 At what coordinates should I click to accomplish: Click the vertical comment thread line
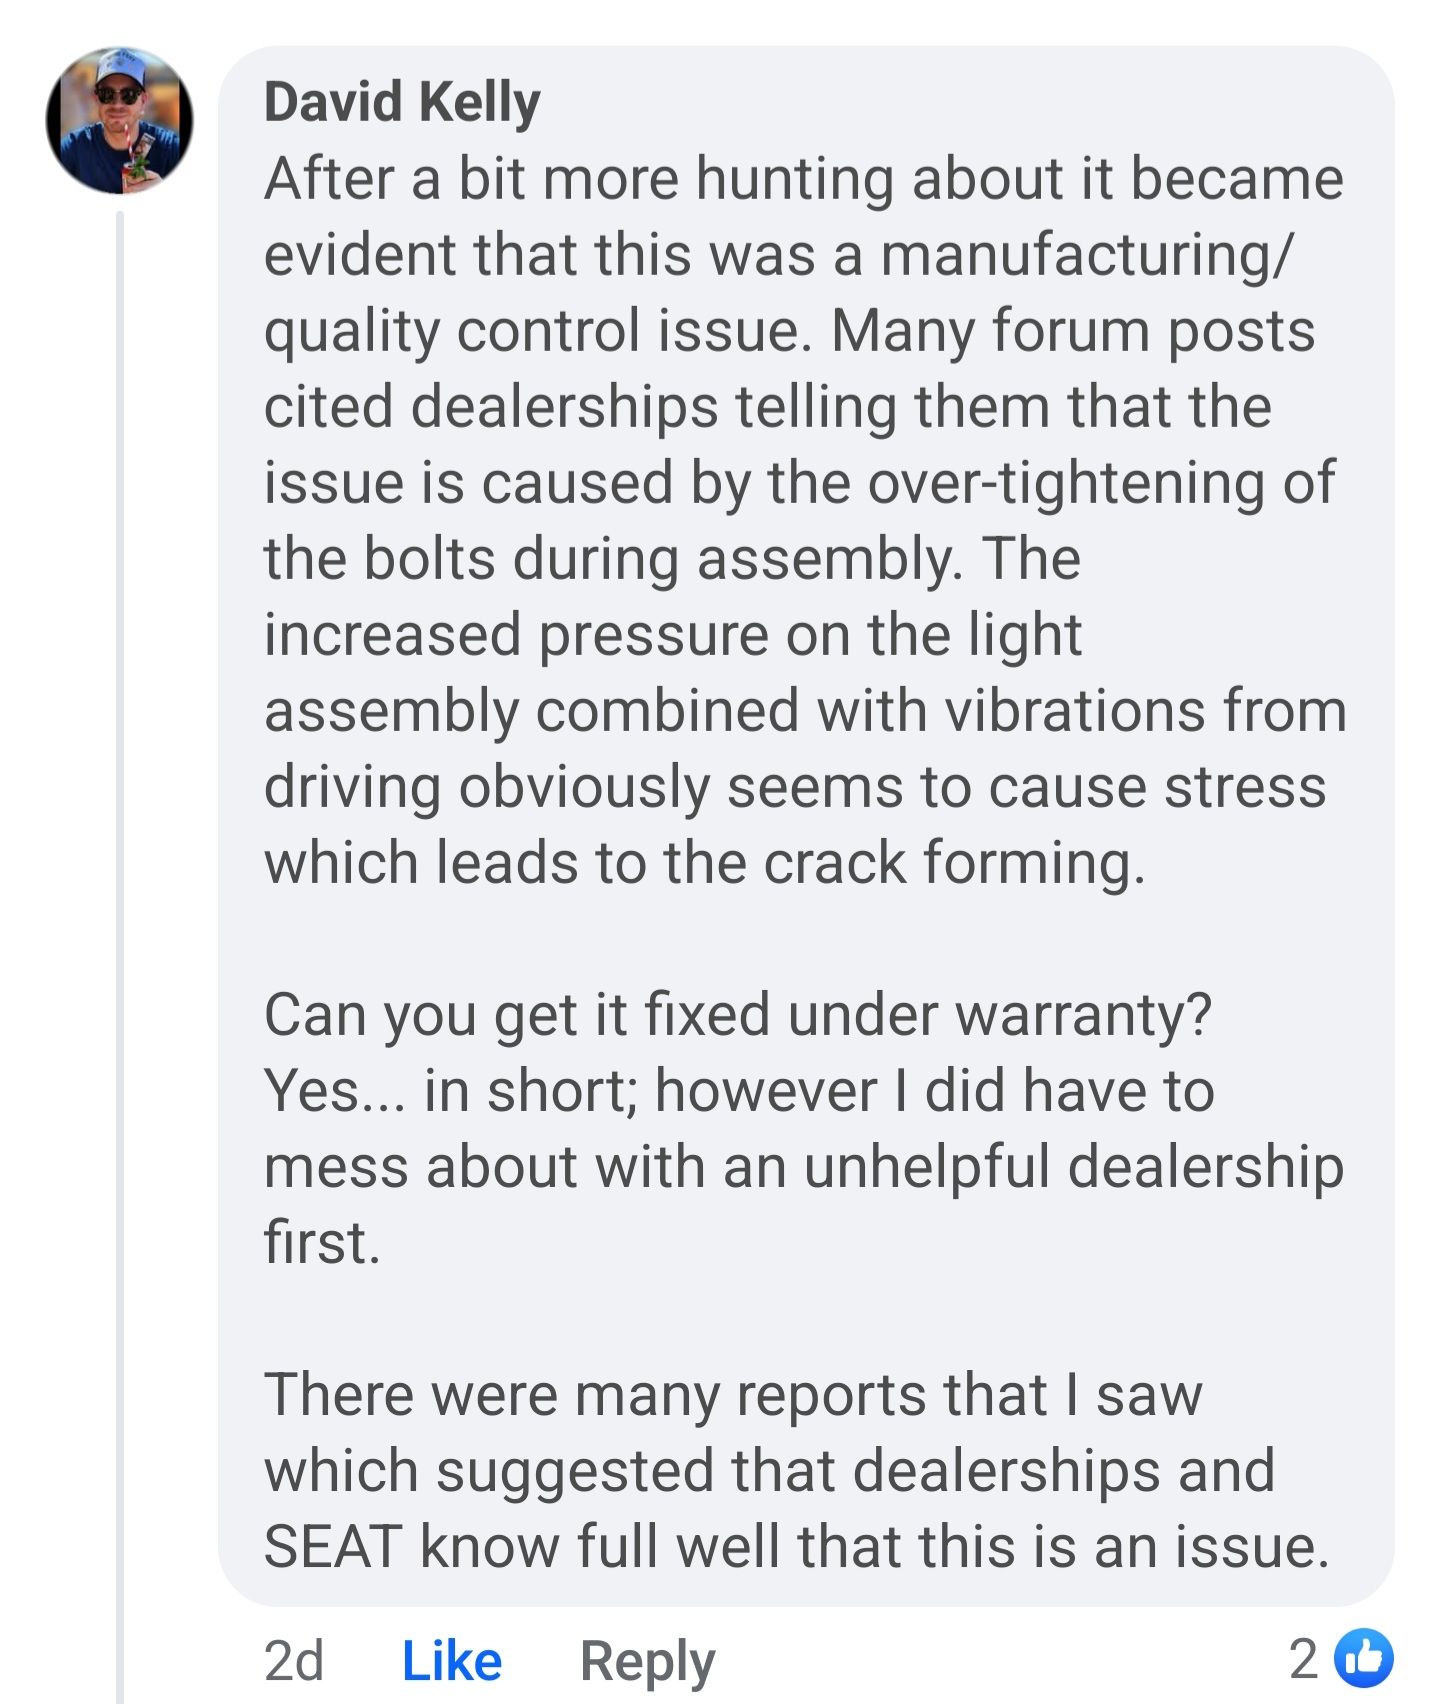[x=120, y=900]
